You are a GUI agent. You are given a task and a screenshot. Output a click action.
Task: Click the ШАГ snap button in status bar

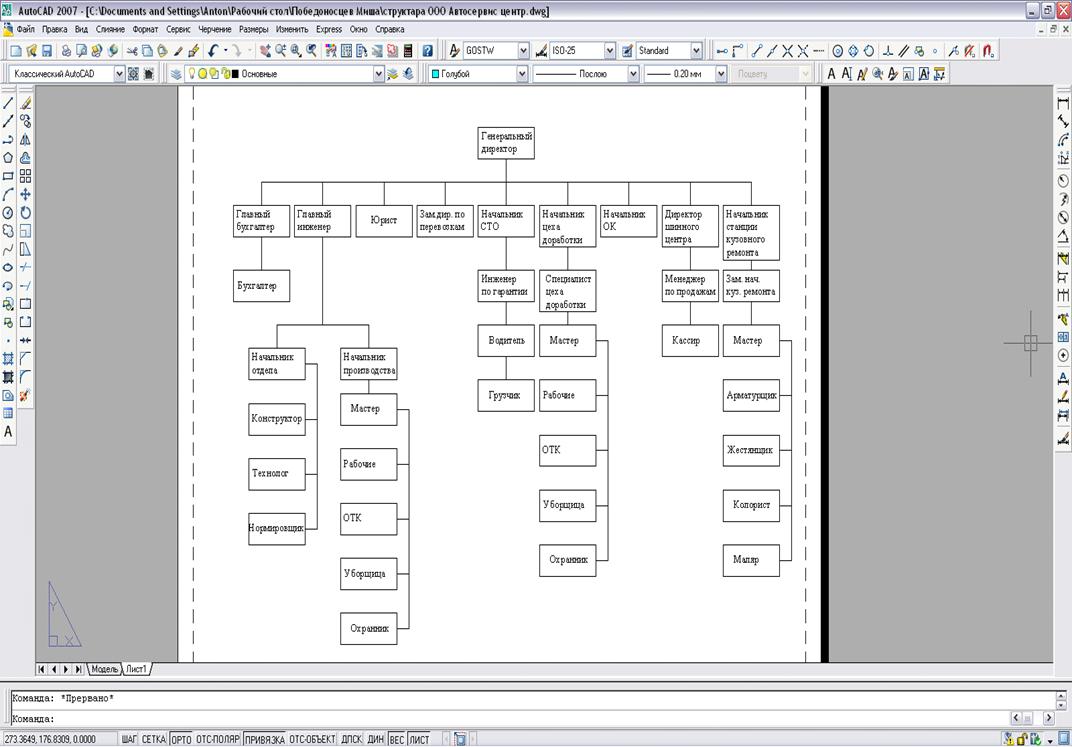[x=128, y=740]
